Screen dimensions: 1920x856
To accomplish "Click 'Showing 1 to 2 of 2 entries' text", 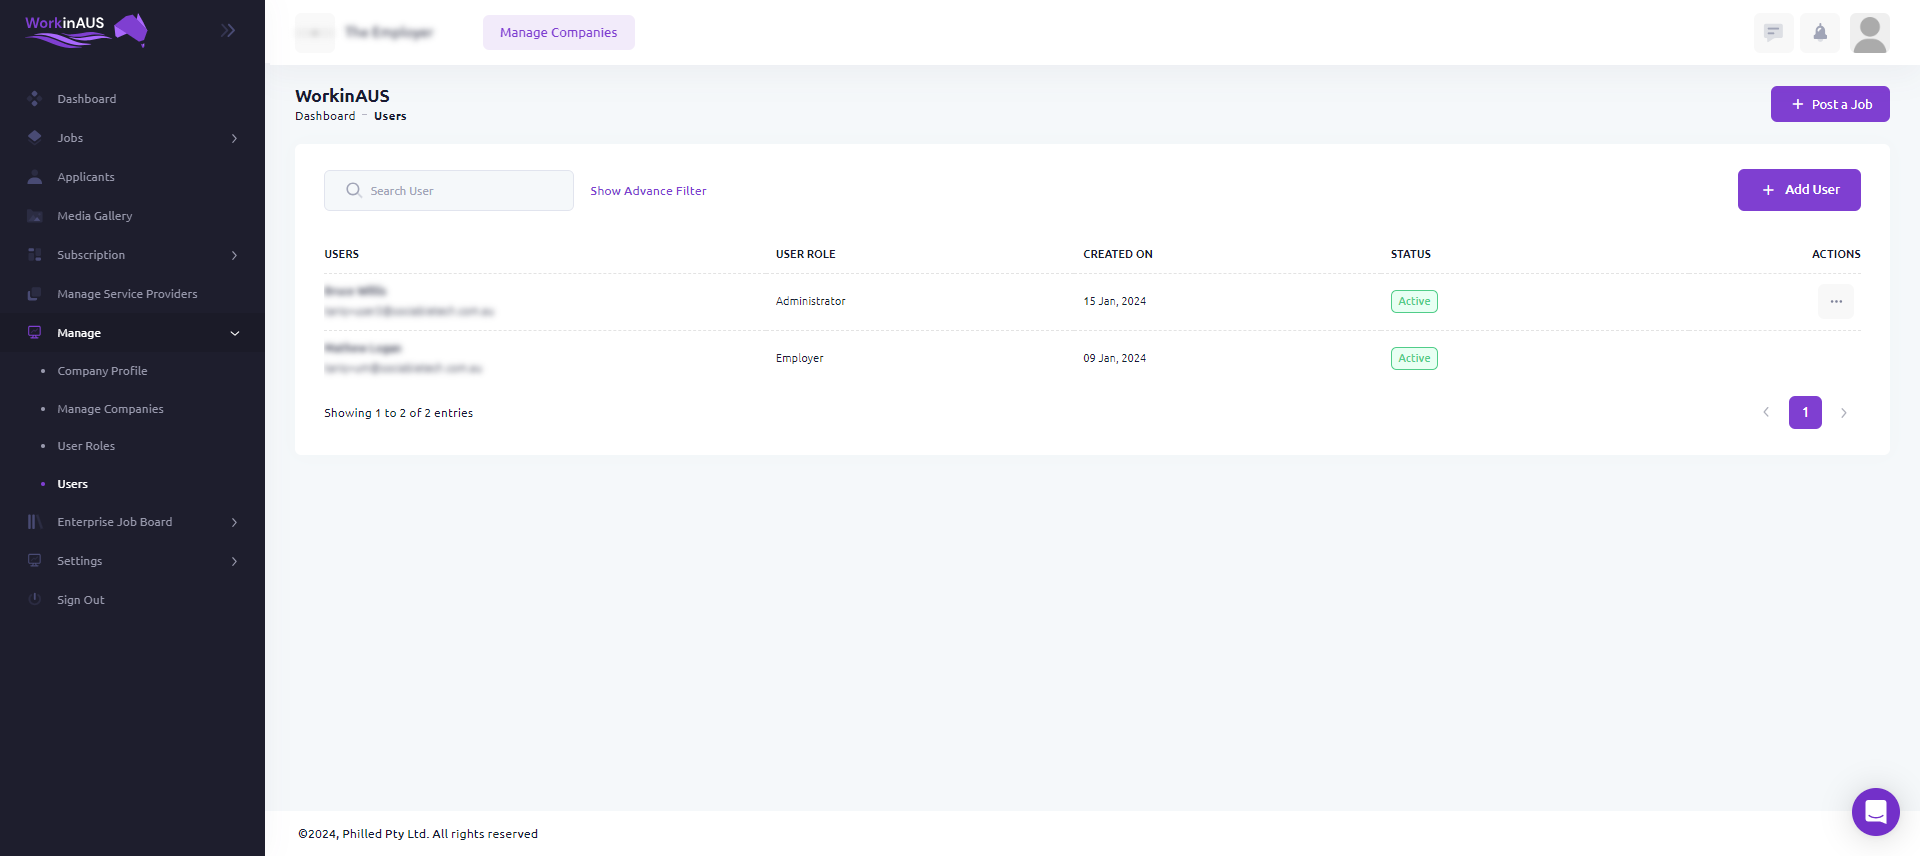I will coord(398,413).
